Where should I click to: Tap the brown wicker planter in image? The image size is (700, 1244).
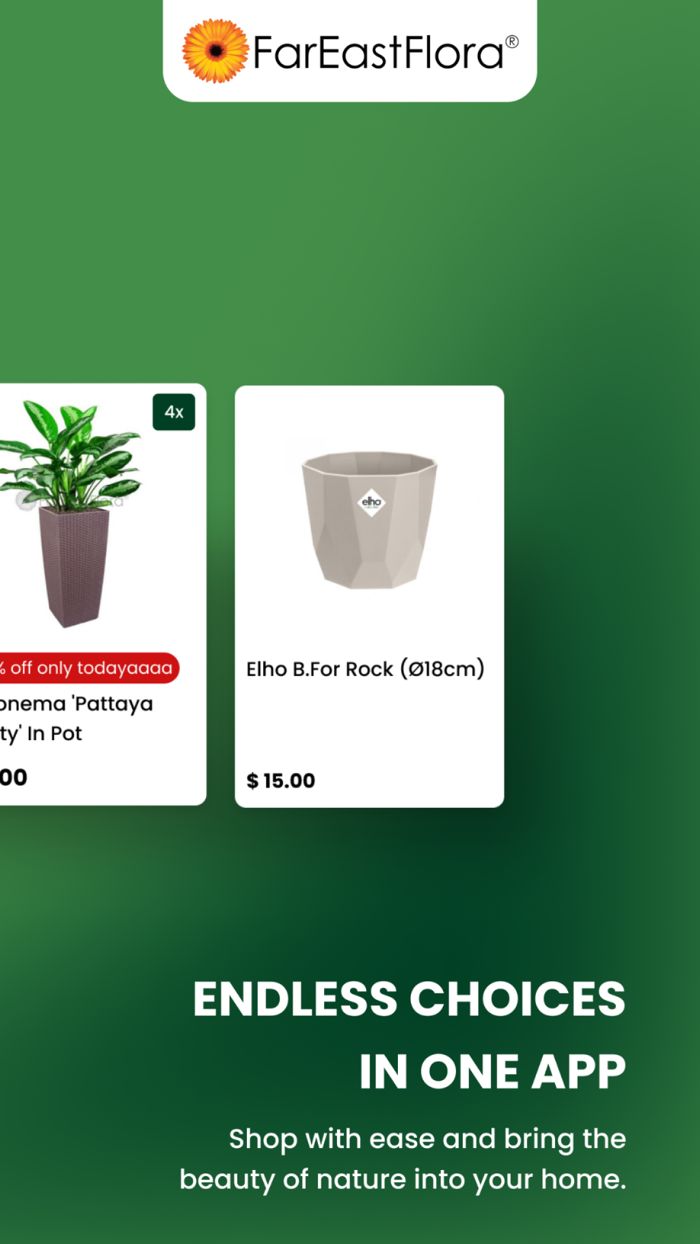(74, 565)
